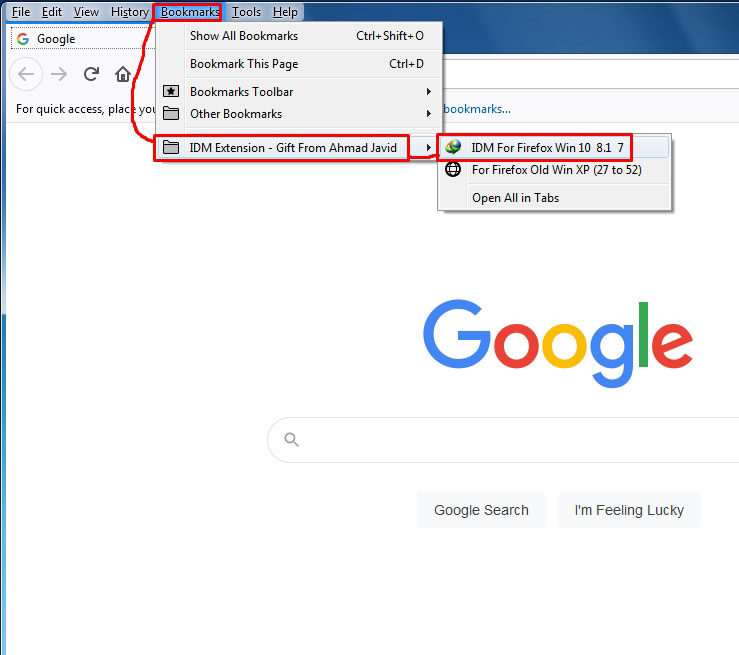The width and height of the screenshot is (739, 655).
Task: Open the File menu
Action: (x=21, y=12)
